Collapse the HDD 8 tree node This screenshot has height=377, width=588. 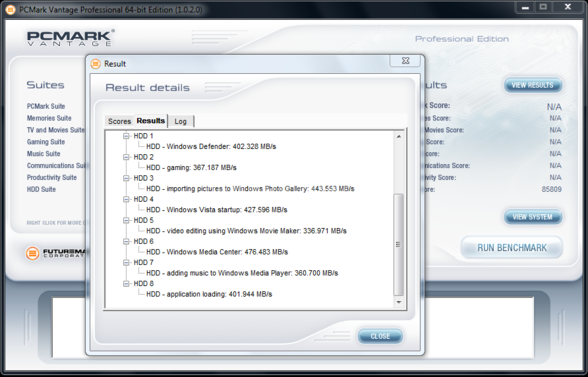tap(126, 284)
